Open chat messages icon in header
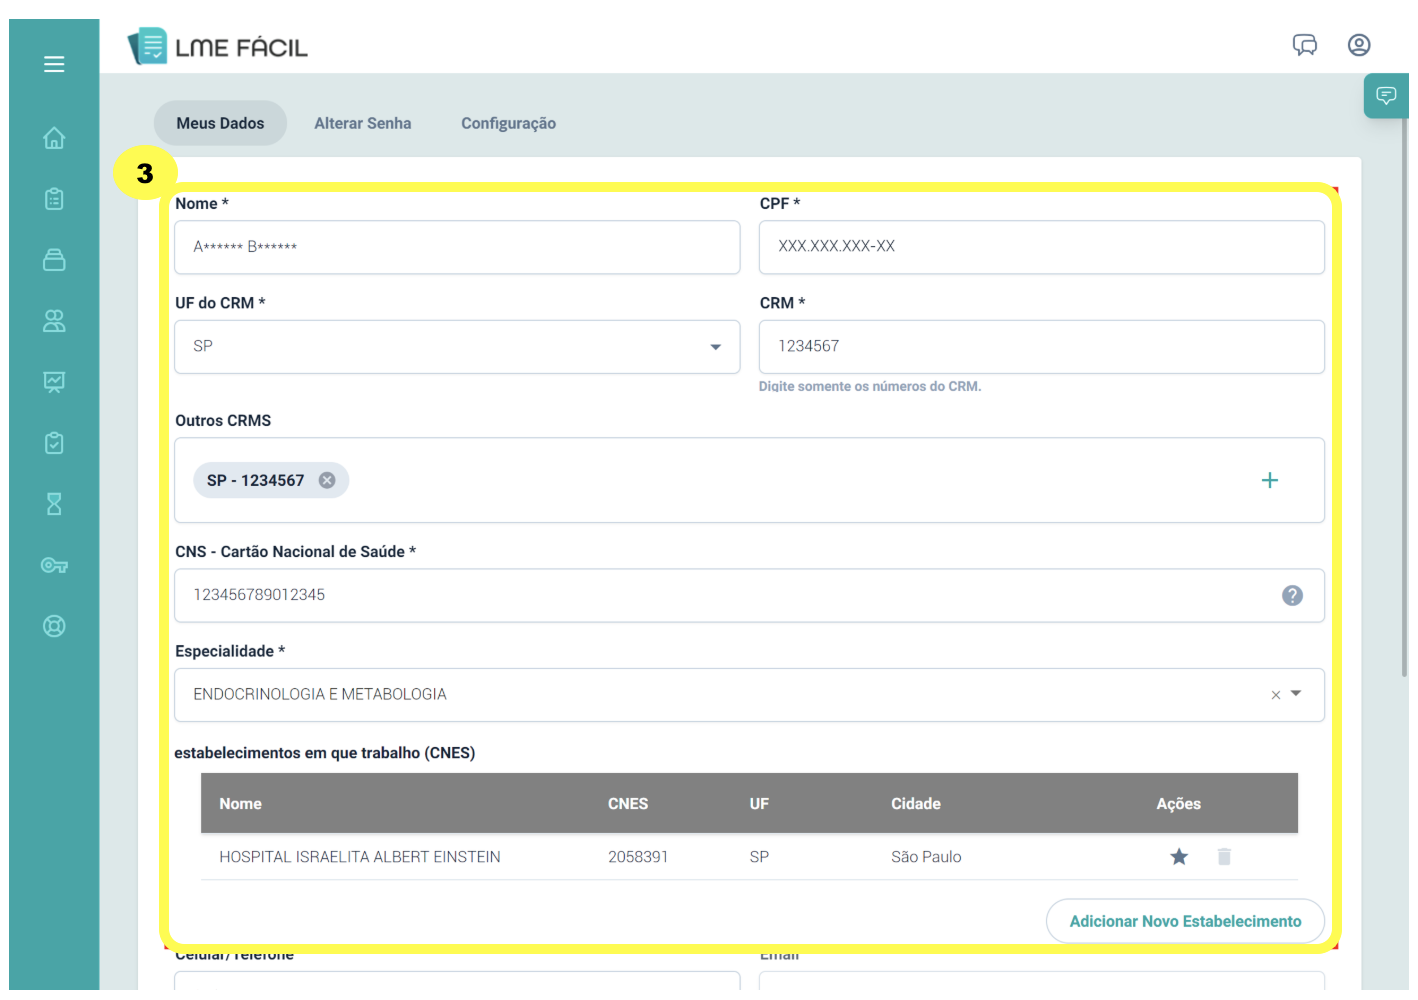The width and height of the screenshot is (1418, 1000). click(1304, 45)
